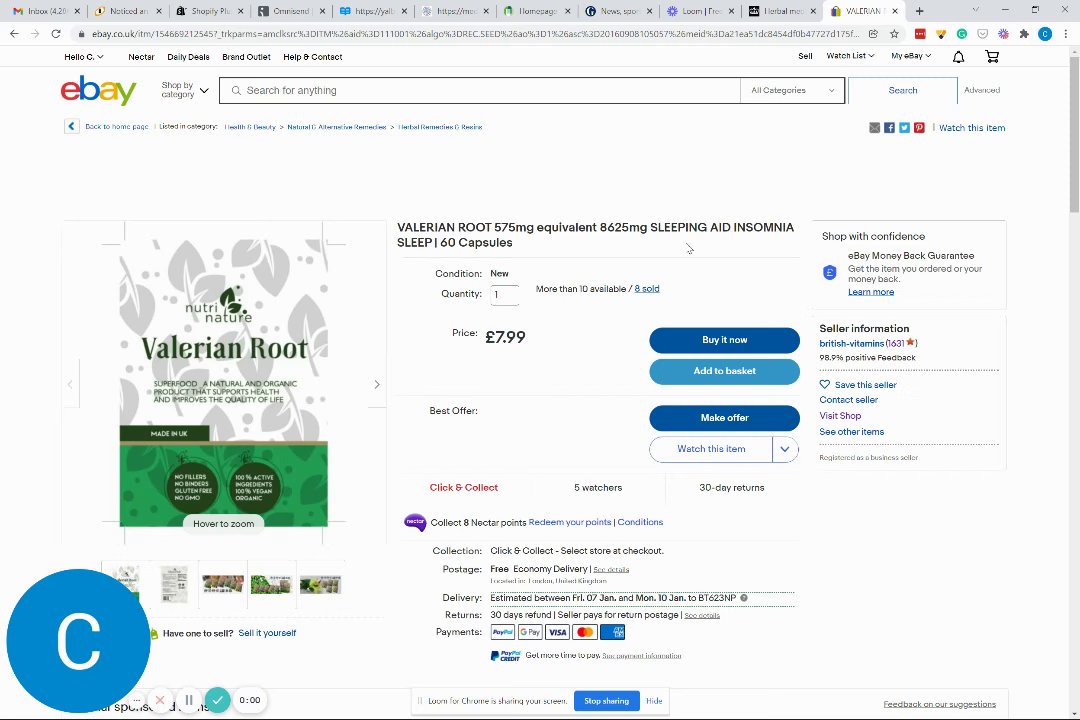
Task: Click Herbal Remedies & Resins breadcrumb
Action: 440,127
